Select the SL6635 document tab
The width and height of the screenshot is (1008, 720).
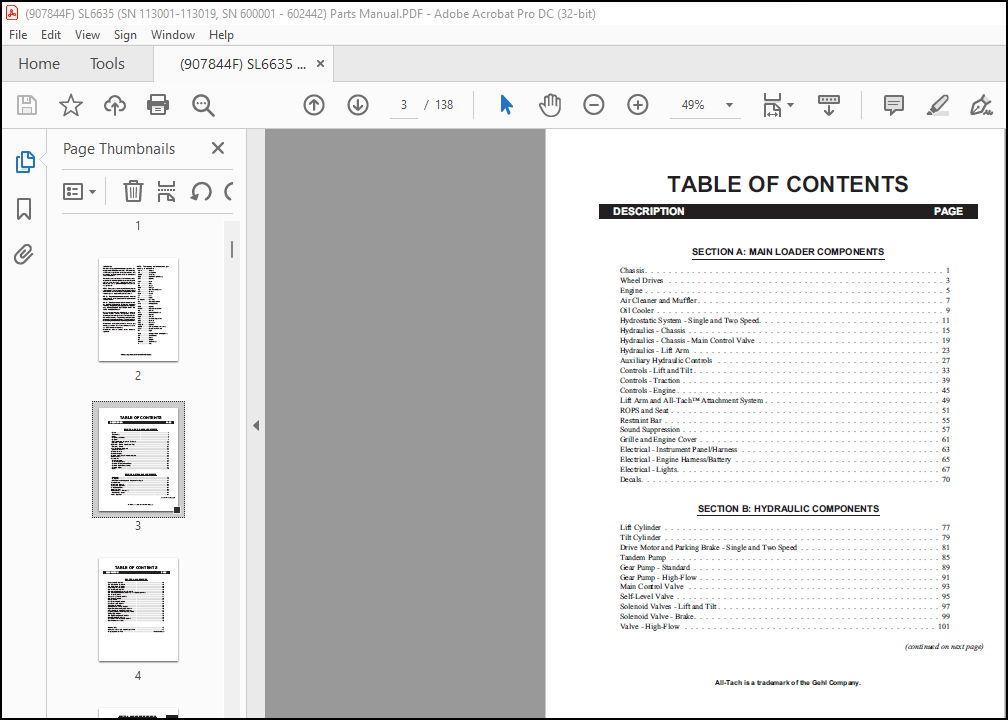(x=243, y=64)
